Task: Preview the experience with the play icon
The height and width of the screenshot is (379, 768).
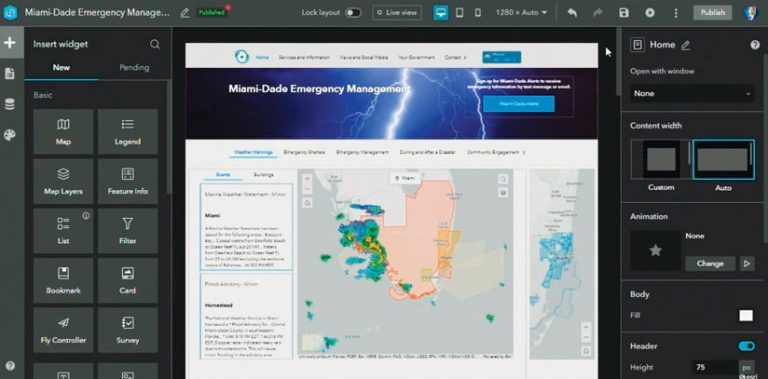Action: pos(649,13)
